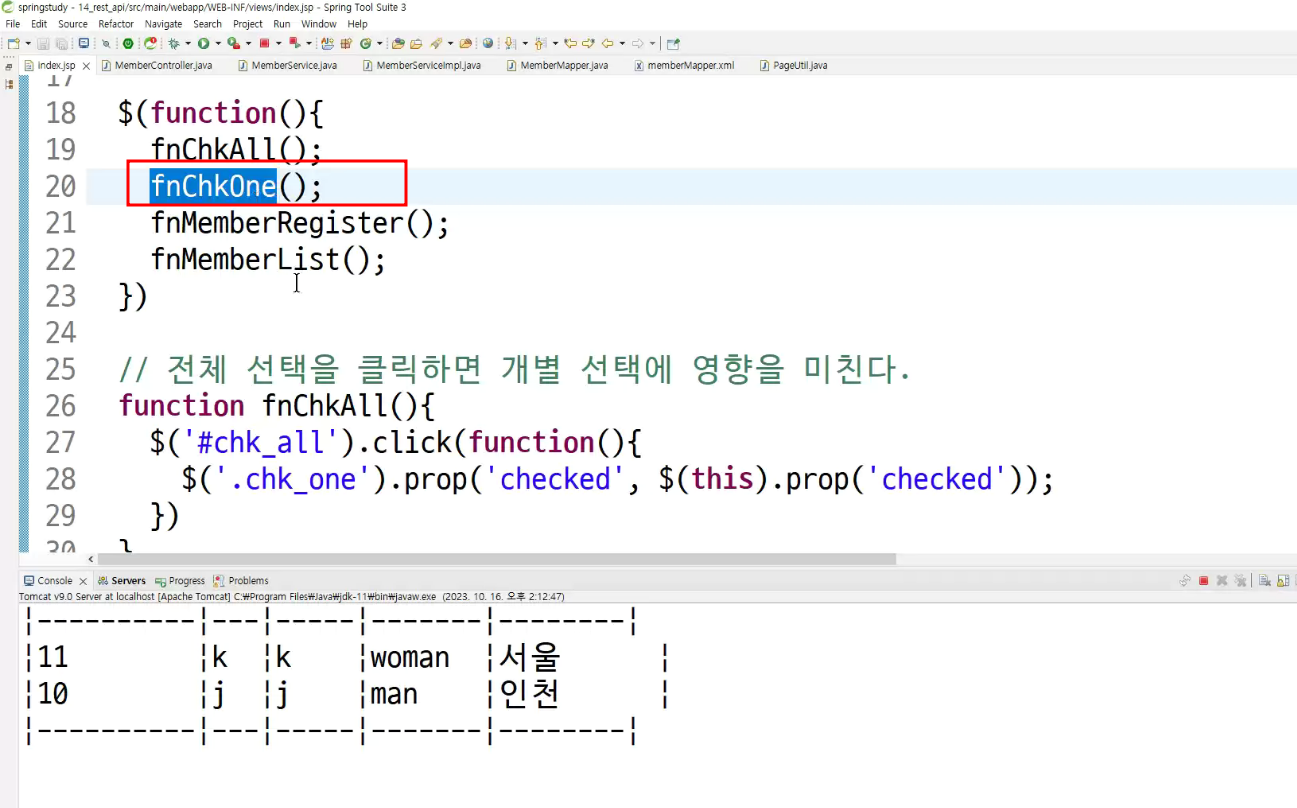
Task: Open the File menu
Action: coord(13,24)
